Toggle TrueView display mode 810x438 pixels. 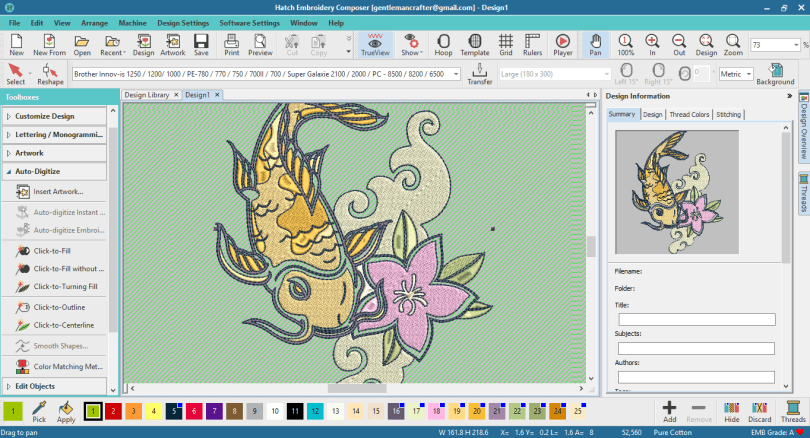click(376, 44)
